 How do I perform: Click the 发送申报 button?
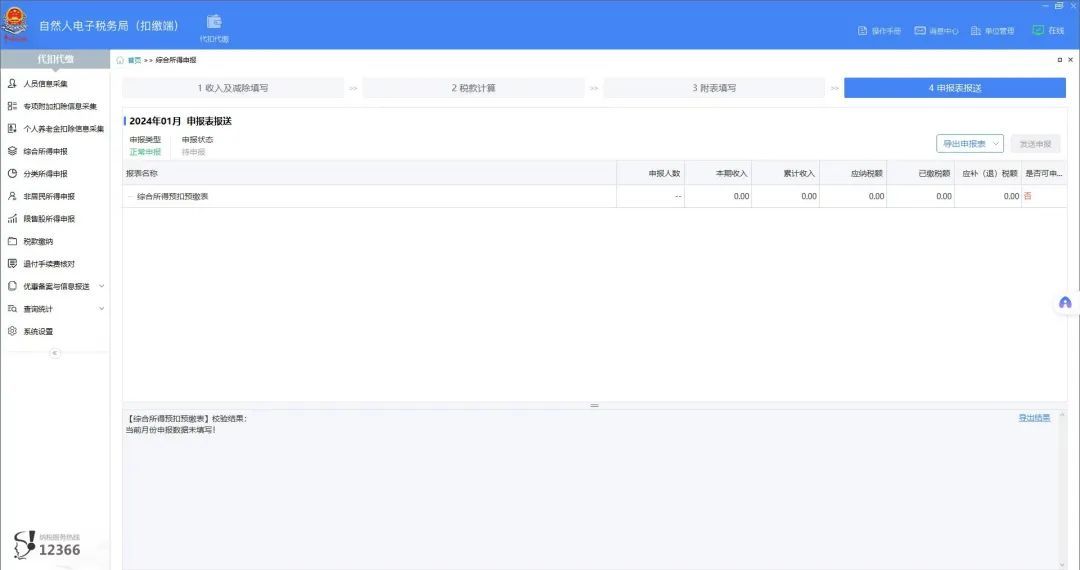click(x=1035, y=144)
